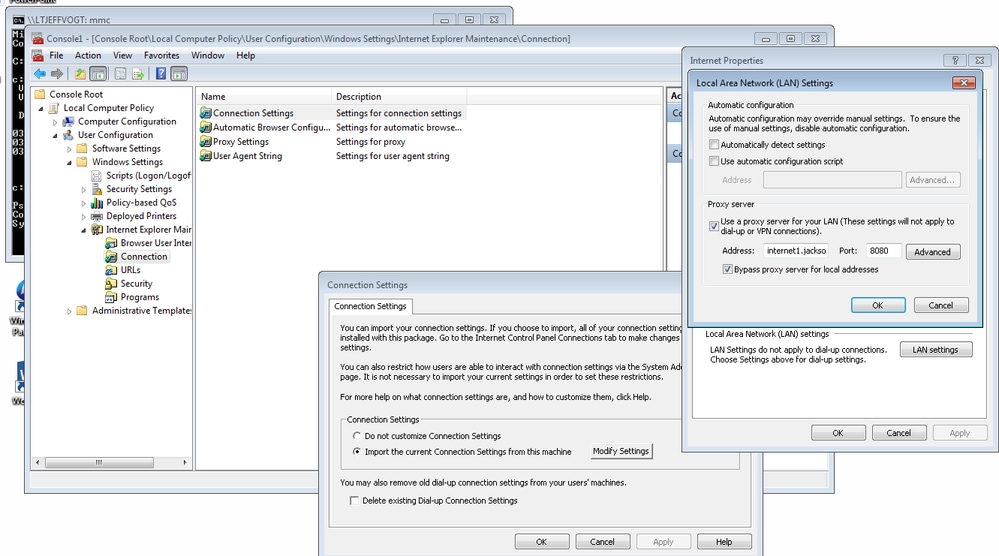The width and height of the screenshot is (999, 556).
Task: Click the Automatic Browser Configuration item icon
Action: pos(206,127)
